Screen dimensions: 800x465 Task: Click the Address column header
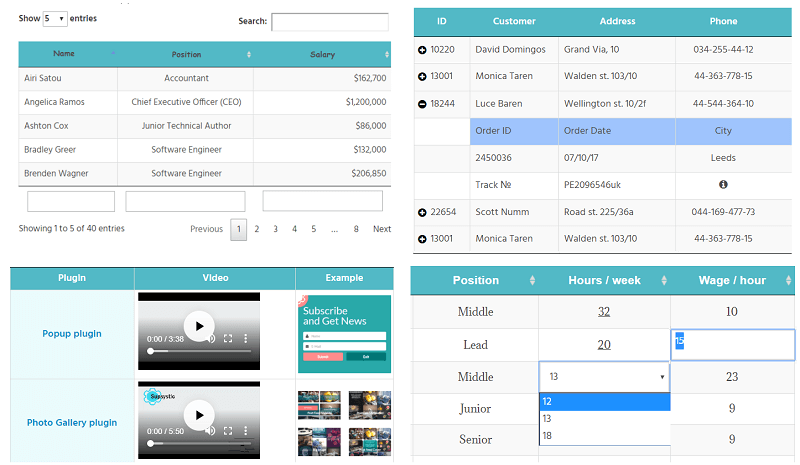pyautogui.click(x=617, y=21)
